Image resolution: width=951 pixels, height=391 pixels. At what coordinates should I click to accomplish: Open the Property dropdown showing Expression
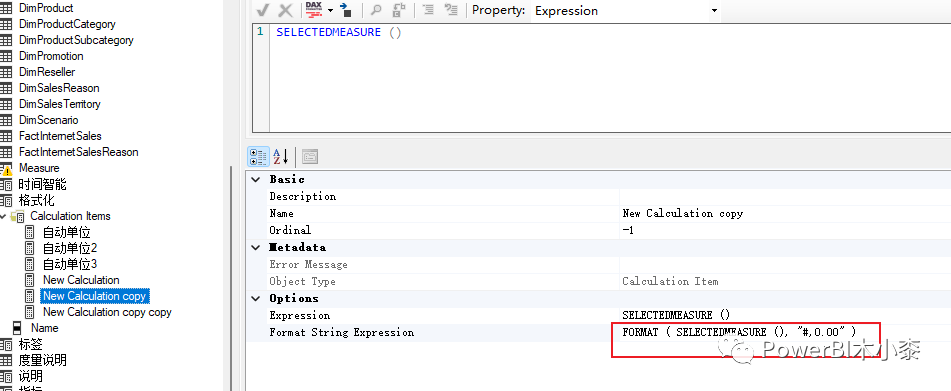(x=625, y=10)
